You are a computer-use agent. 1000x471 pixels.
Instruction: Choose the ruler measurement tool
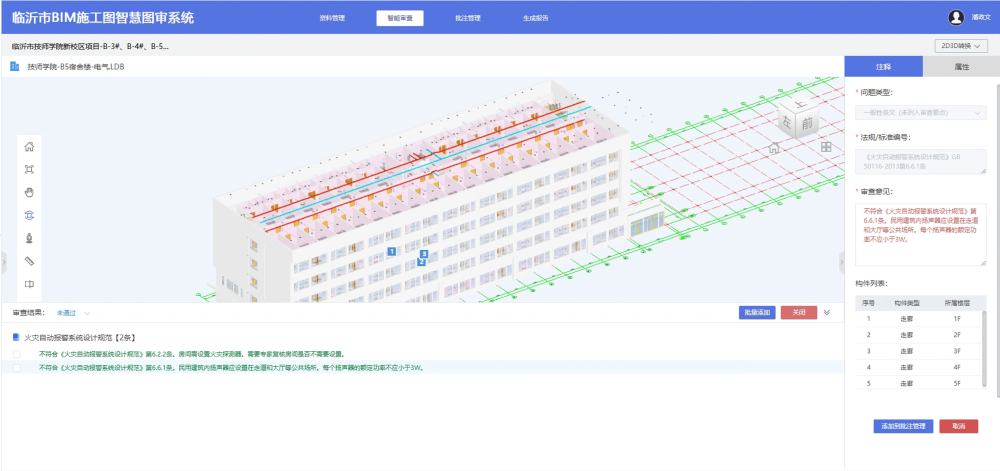[29, 261]
